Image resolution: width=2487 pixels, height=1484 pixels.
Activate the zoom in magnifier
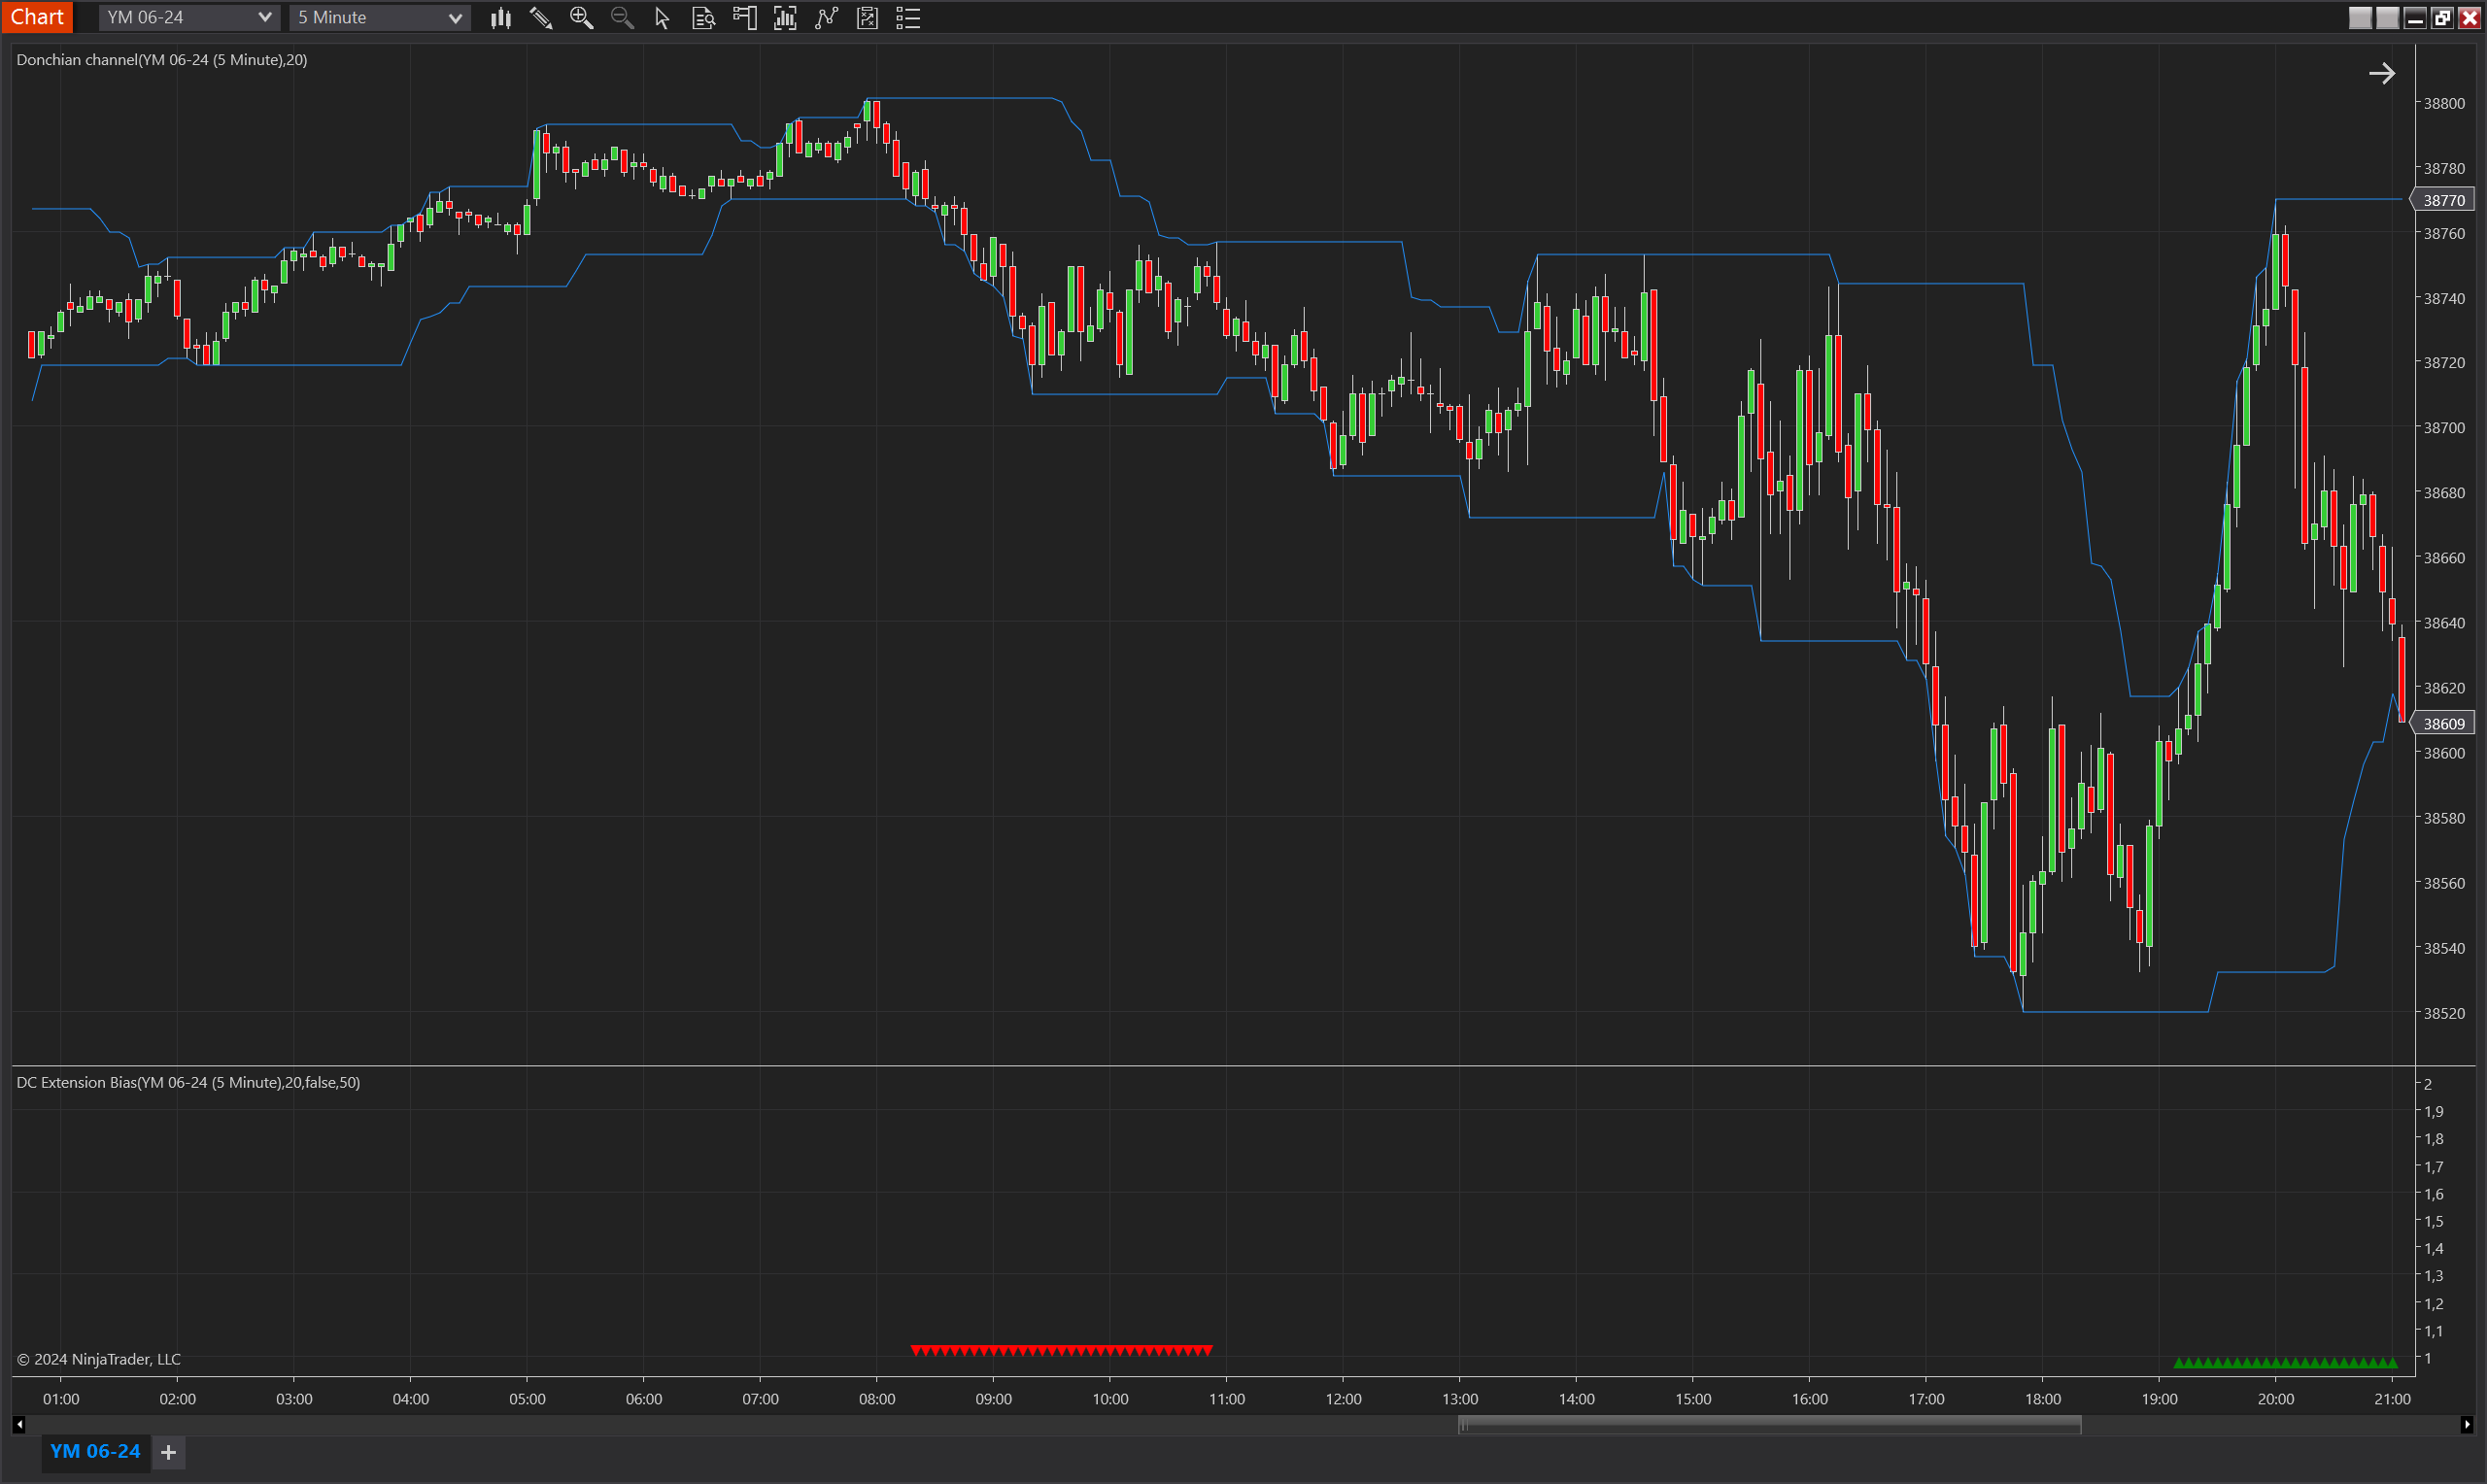[x=581, y=18]
